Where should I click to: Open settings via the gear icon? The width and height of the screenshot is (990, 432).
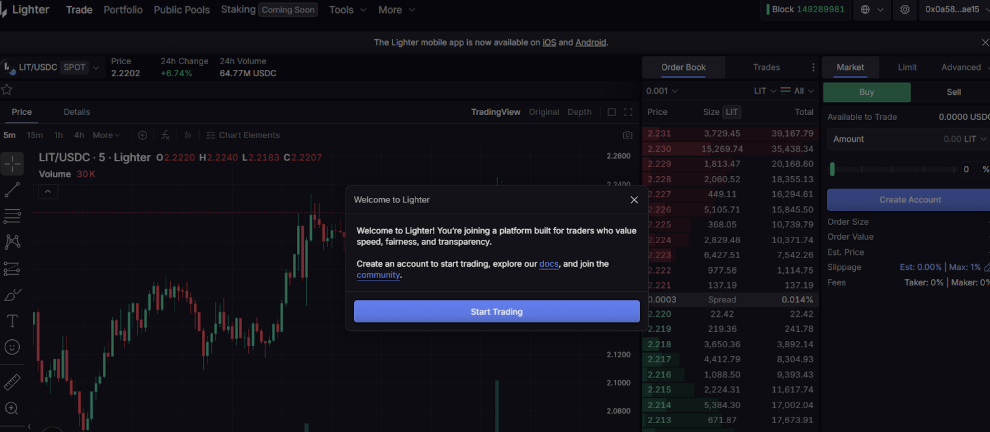point(905,10)
